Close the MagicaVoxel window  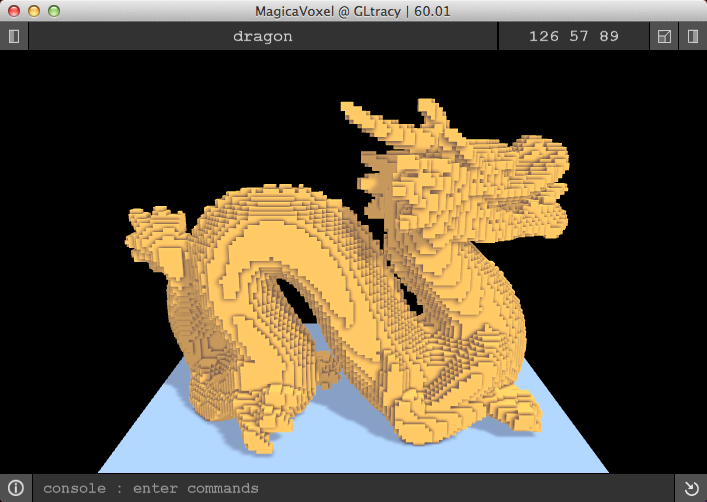(x=14, y=11)
